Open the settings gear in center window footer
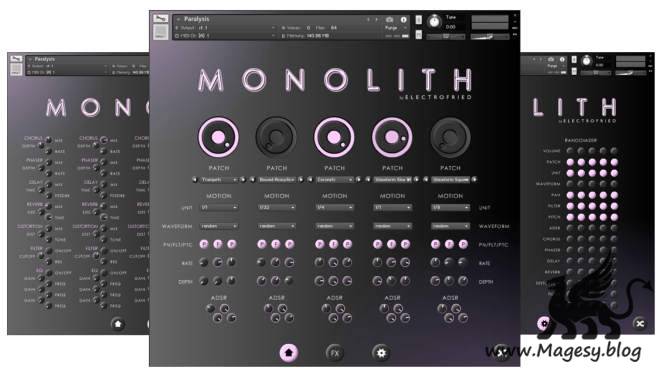Screen dimensions: 660x368 pos(381,352)
